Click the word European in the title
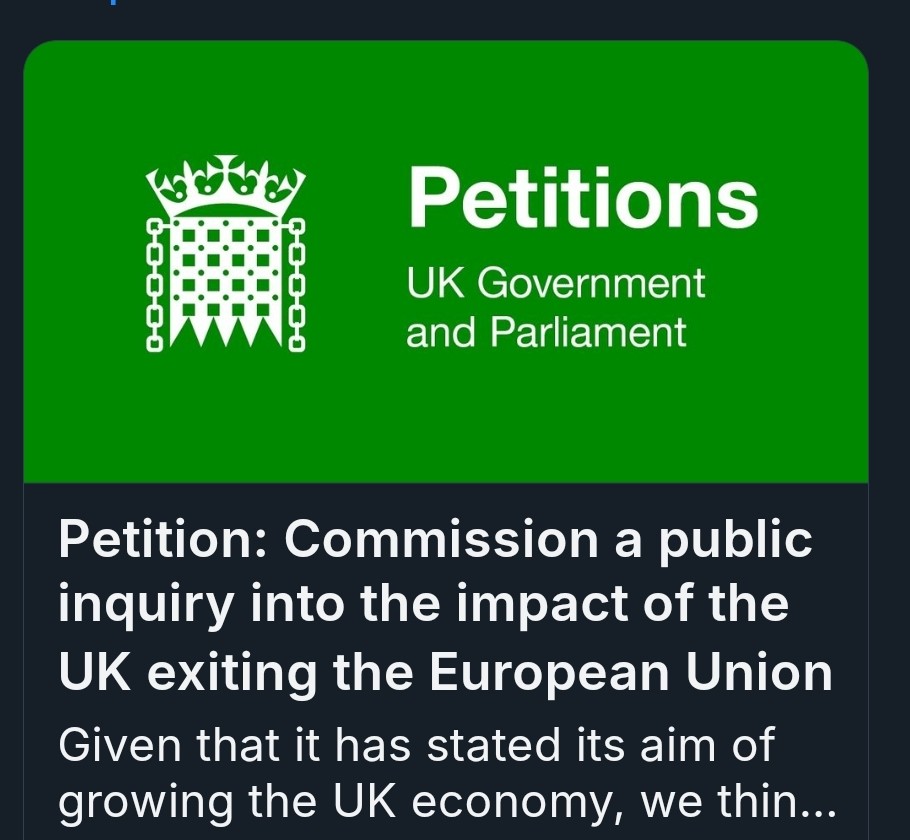 (549, 673)
